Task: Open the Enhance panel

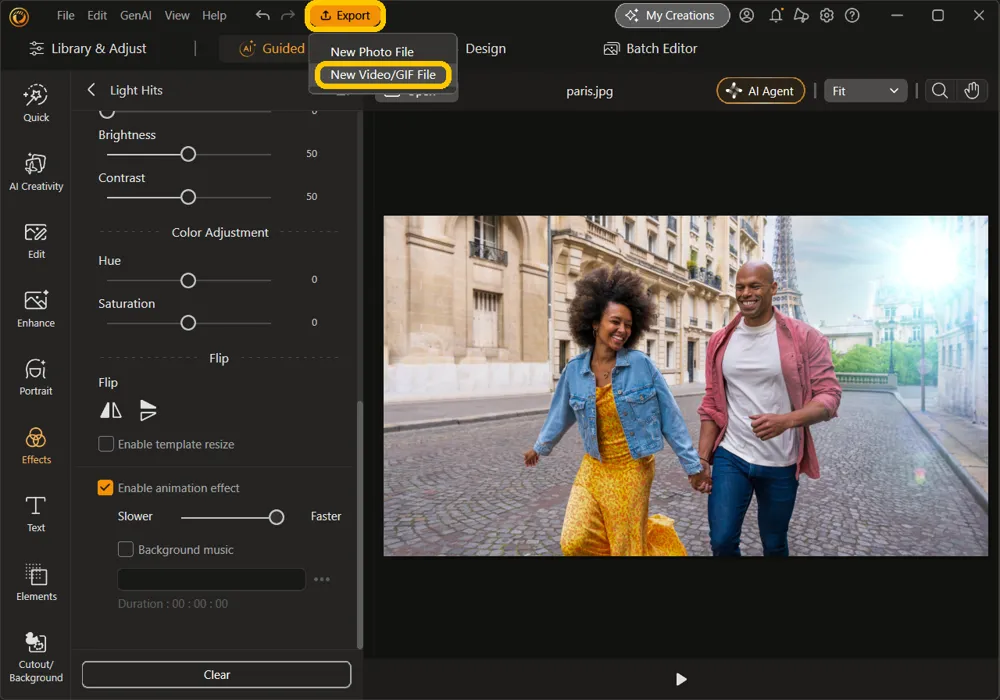Action: [x=36, y=309]
